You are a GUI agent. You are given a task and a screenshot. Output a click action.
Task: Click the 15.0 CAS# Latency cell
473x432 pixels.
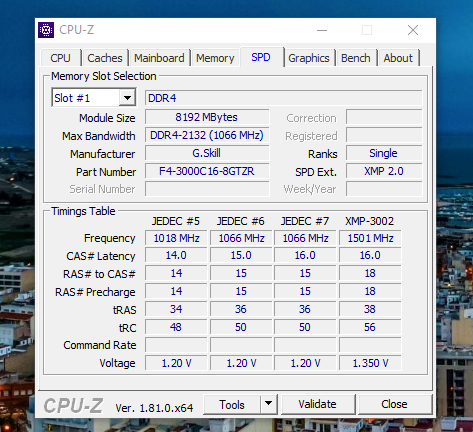pos(241,255)
